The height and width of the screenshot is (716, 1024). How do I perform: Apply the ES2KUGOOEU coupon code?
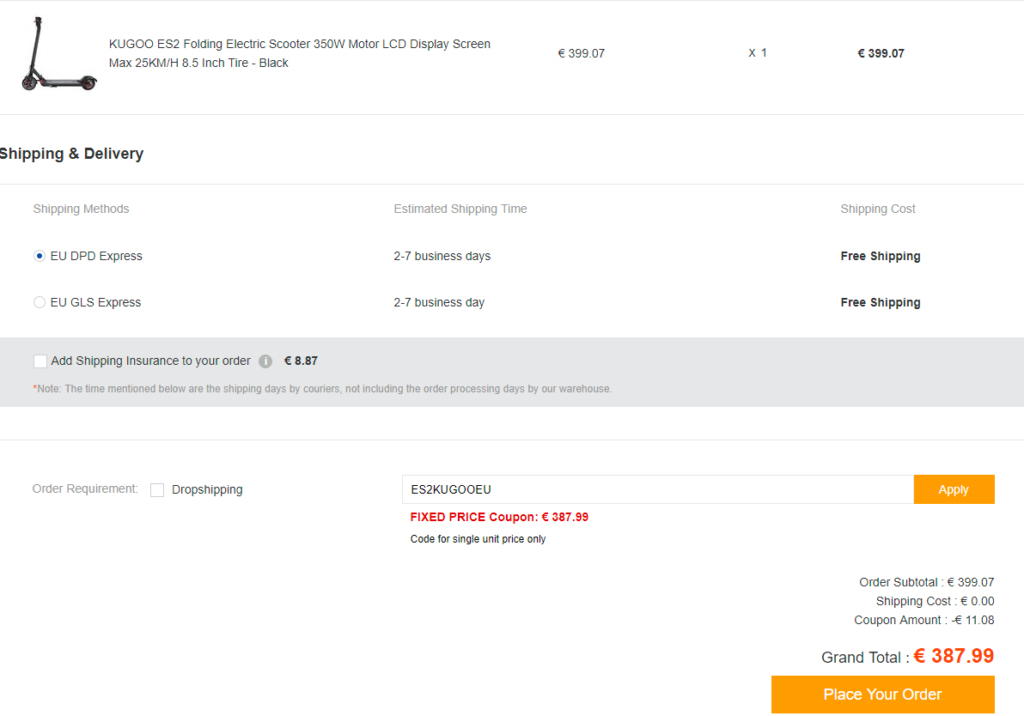click(953, 489)
